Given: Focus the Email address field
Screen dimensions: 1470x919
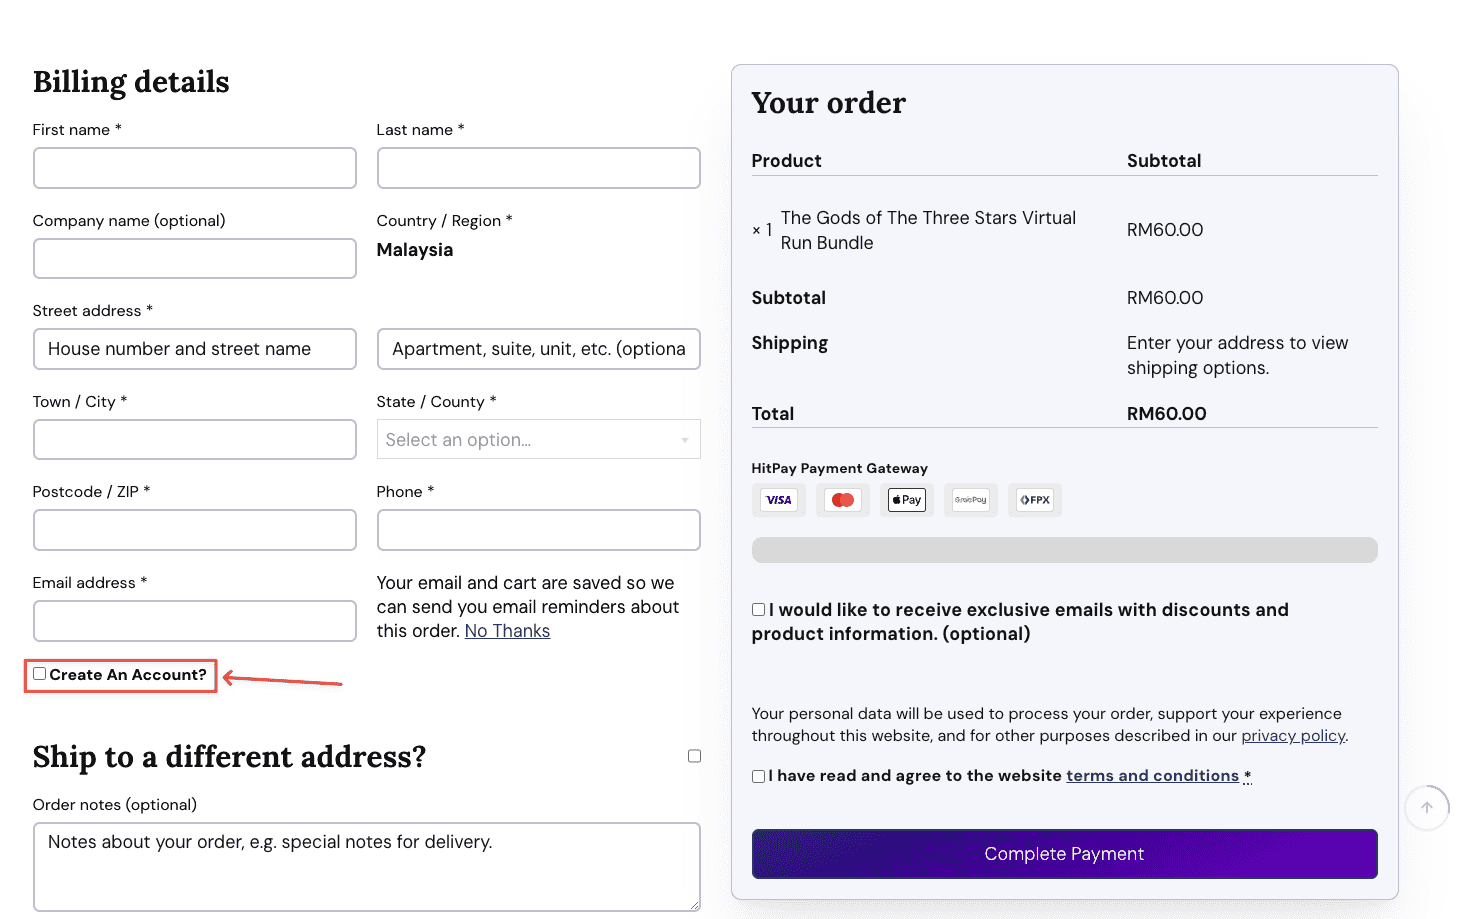Looking at the screenshot, I should coord(195,621).
